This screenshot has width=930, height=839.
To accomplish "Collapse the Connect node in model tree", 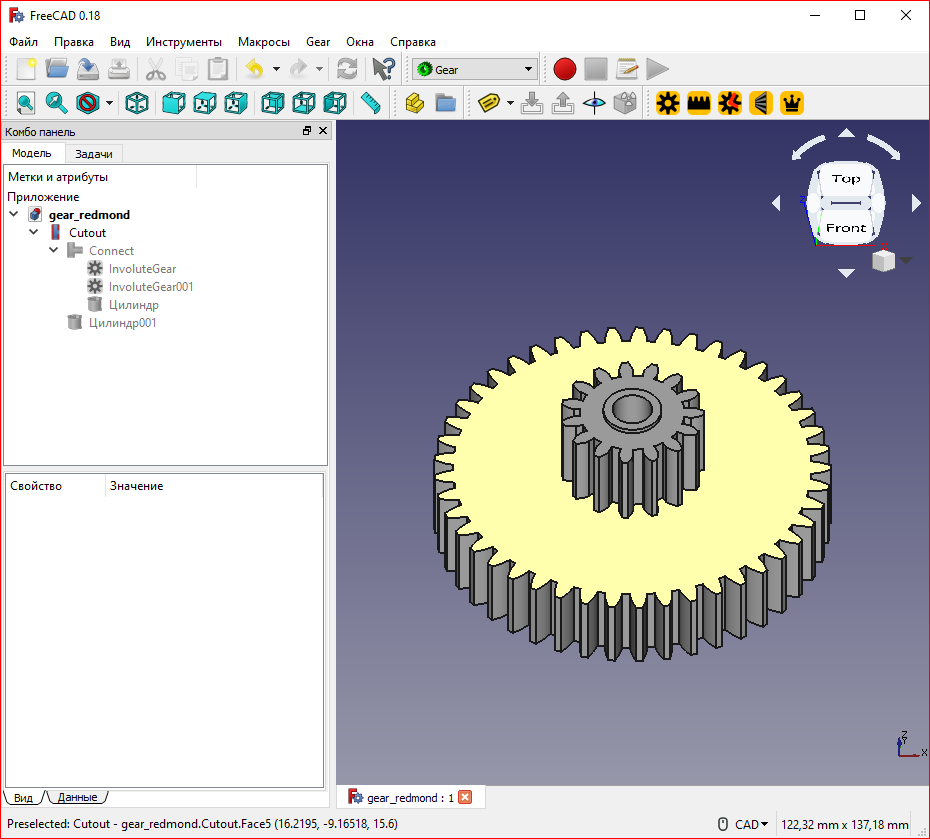I will pos(54,251).
